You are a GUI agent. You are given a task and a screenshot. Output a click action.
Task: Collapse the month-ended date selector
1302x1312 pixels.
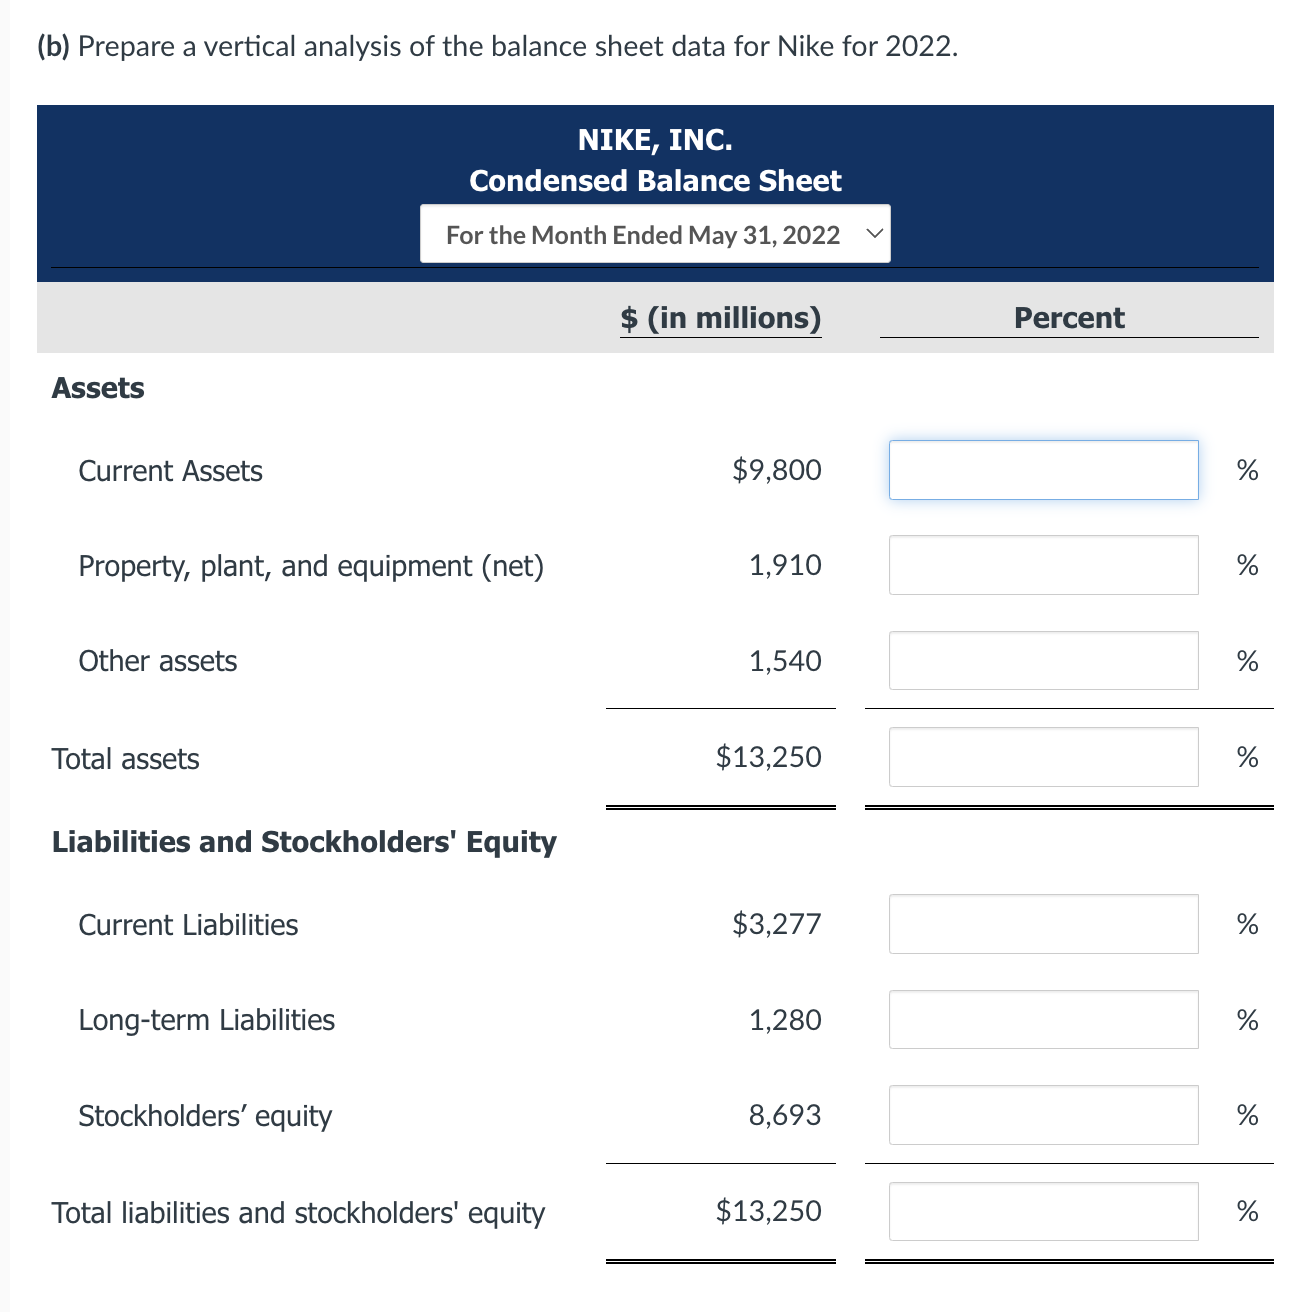click(872, 233)
